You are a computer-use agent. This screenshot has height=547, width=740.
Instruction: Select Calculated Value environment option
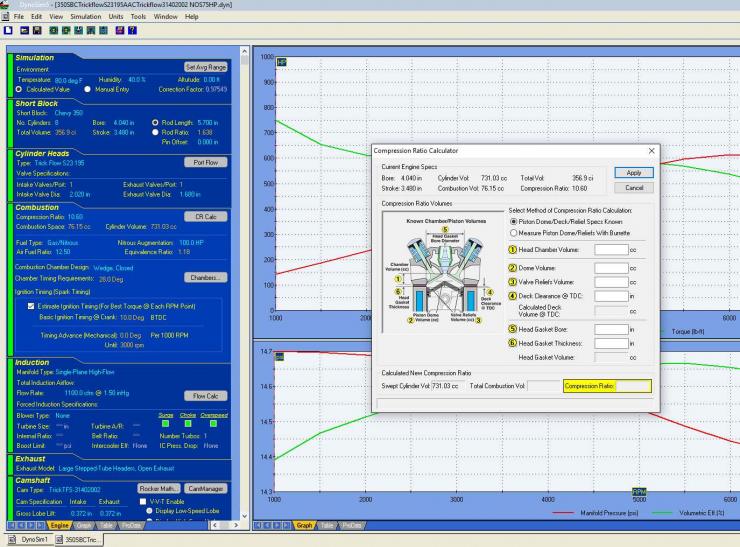[19, 89]
